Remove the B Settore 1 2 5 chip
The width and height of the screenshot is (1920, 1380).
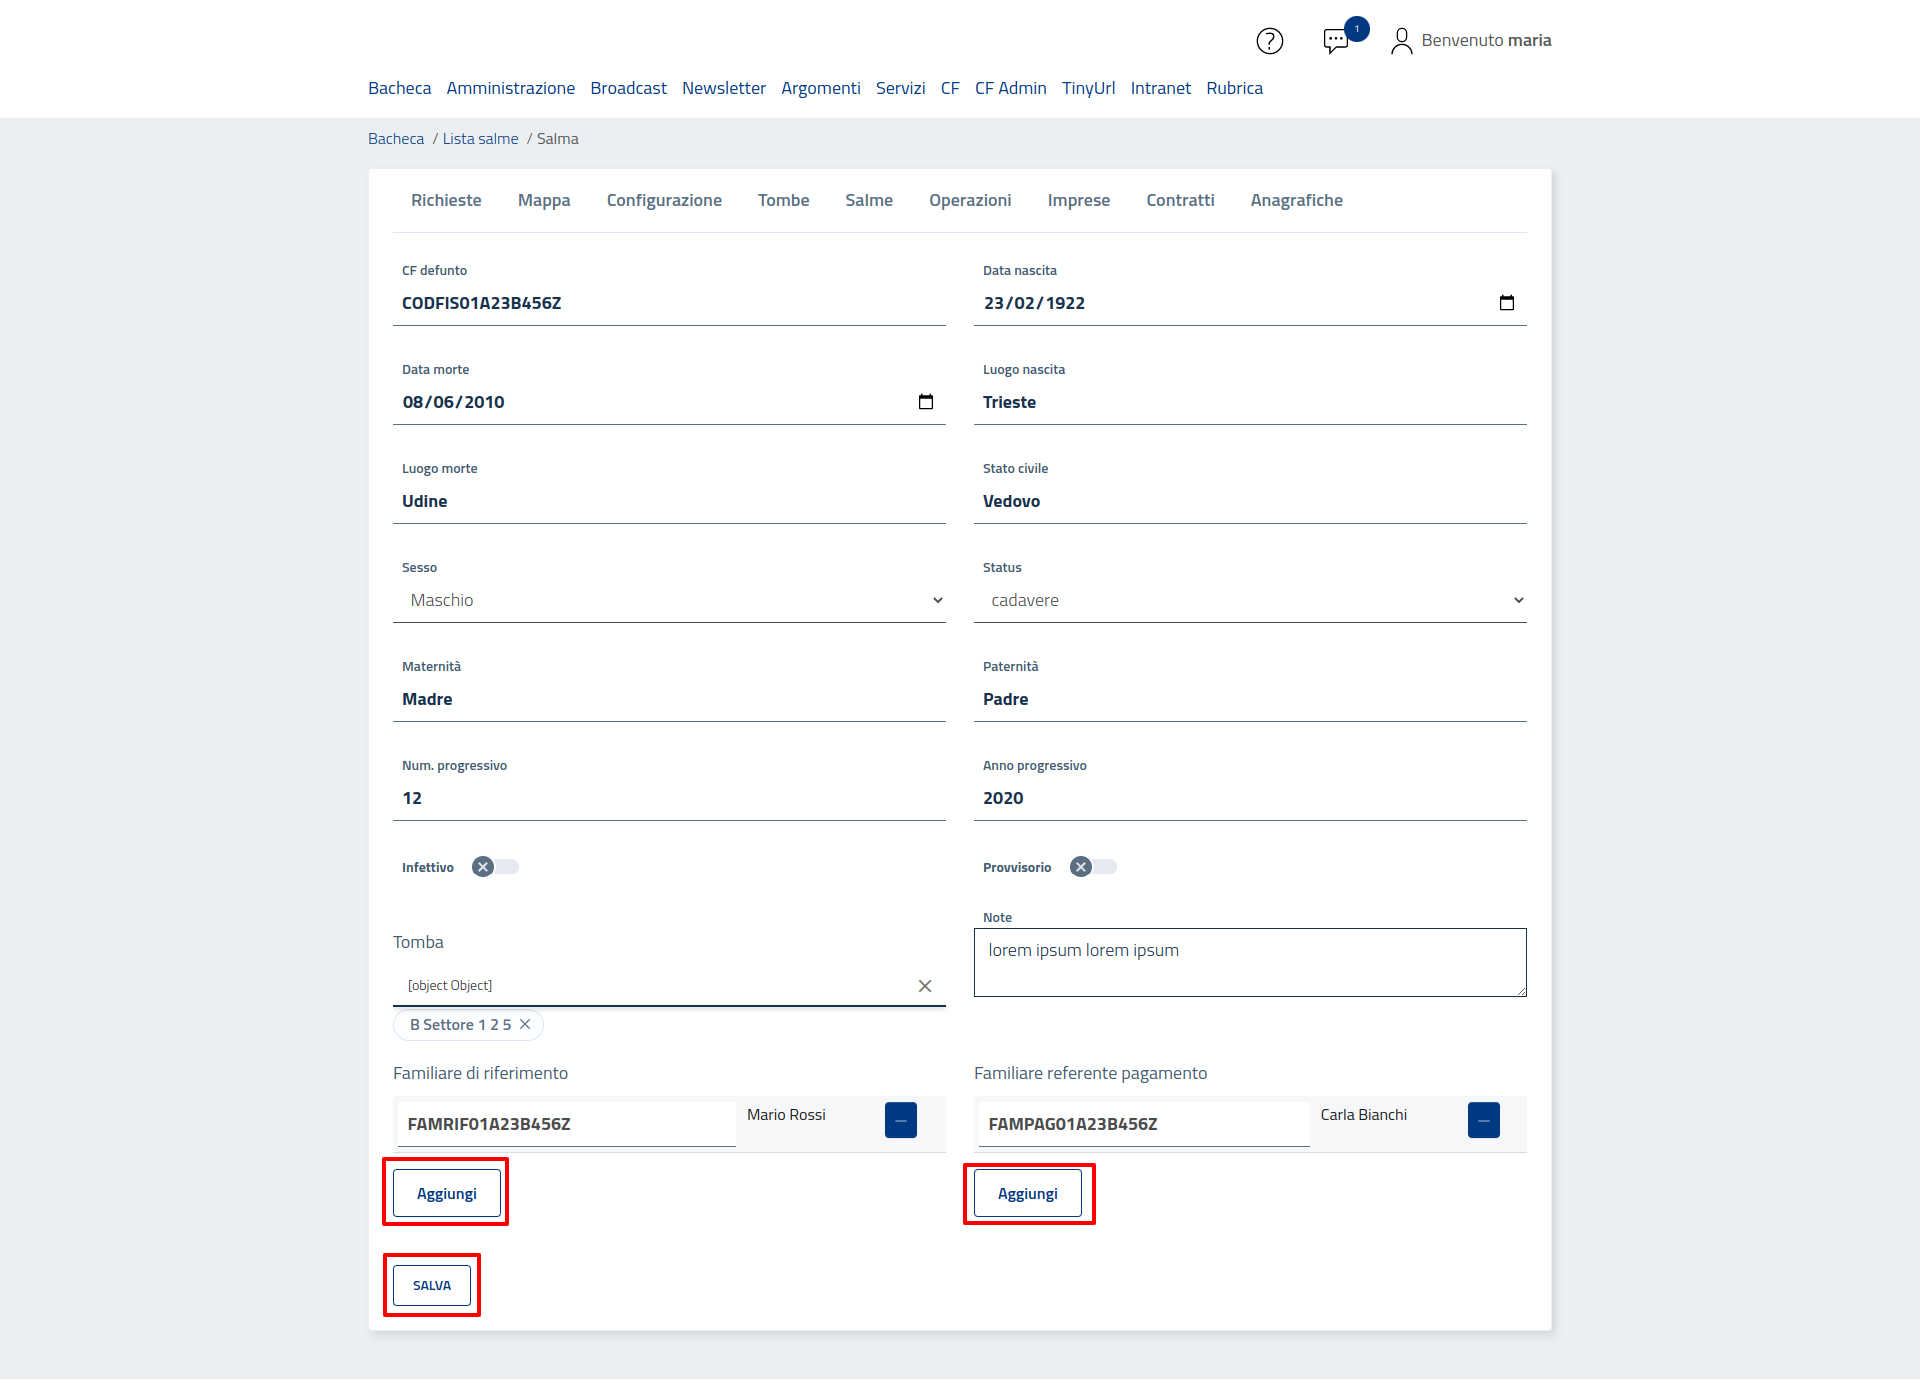coord(525,1025)
